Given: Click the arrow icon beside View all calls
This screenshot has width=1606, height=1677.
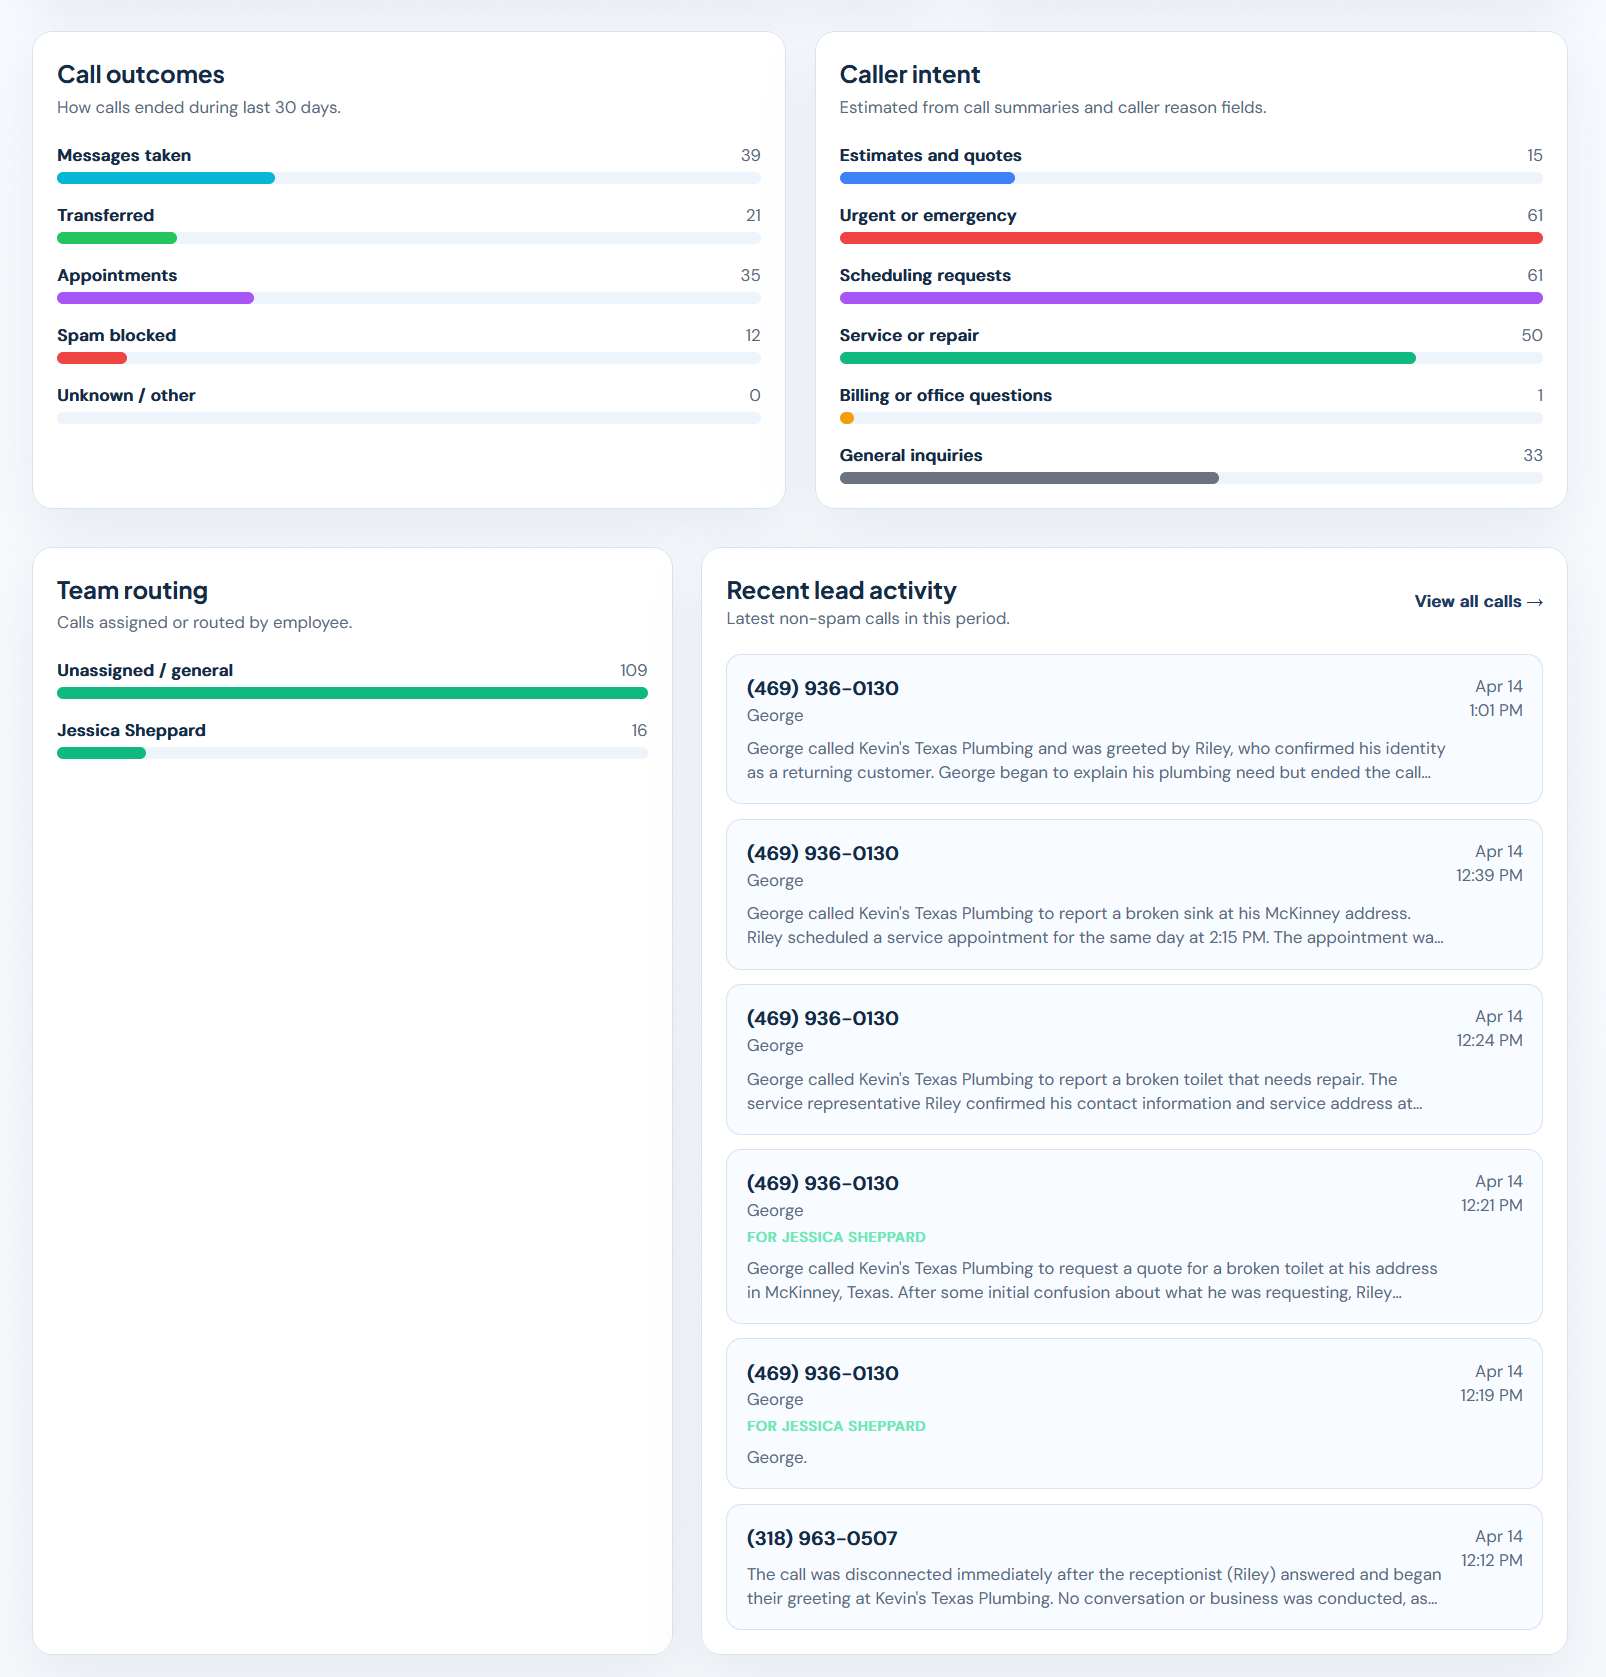Looking at the screenshot, I should (1536, 601).
